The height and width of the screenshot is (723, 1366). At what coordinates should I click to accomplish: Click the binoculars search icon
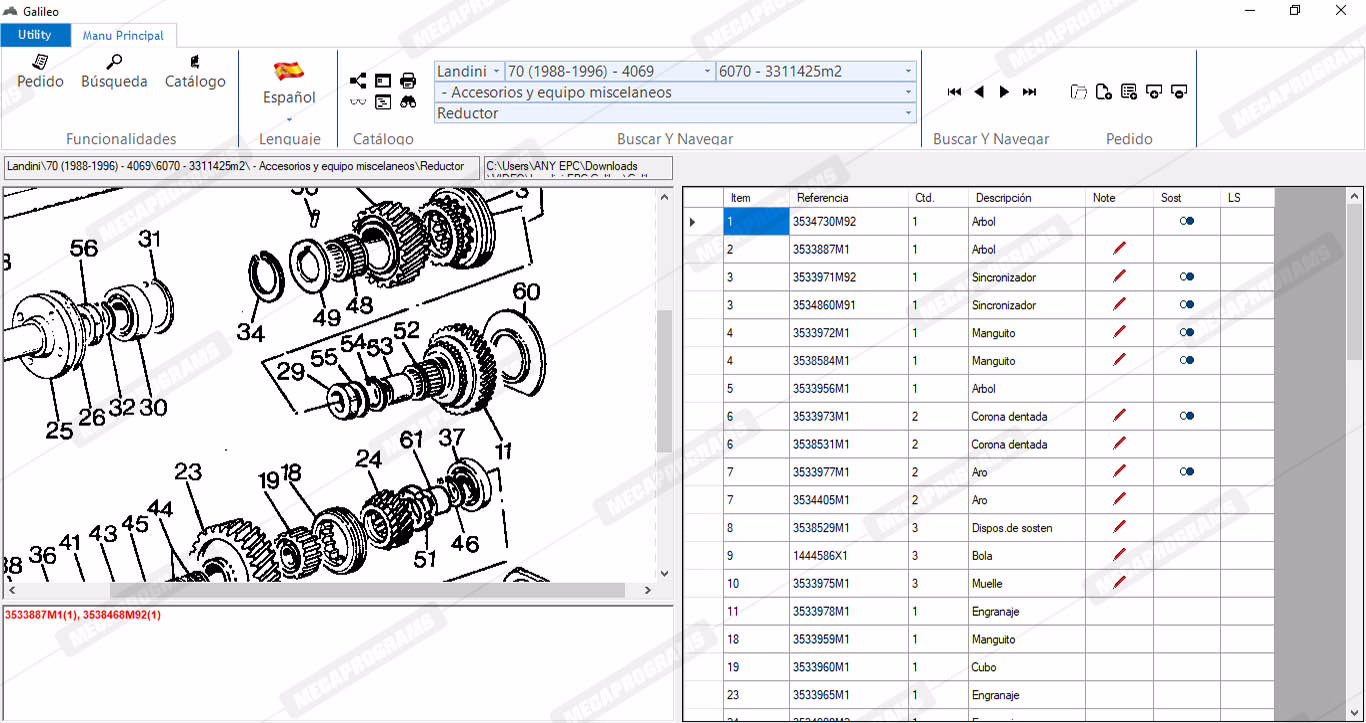(408, 102)
